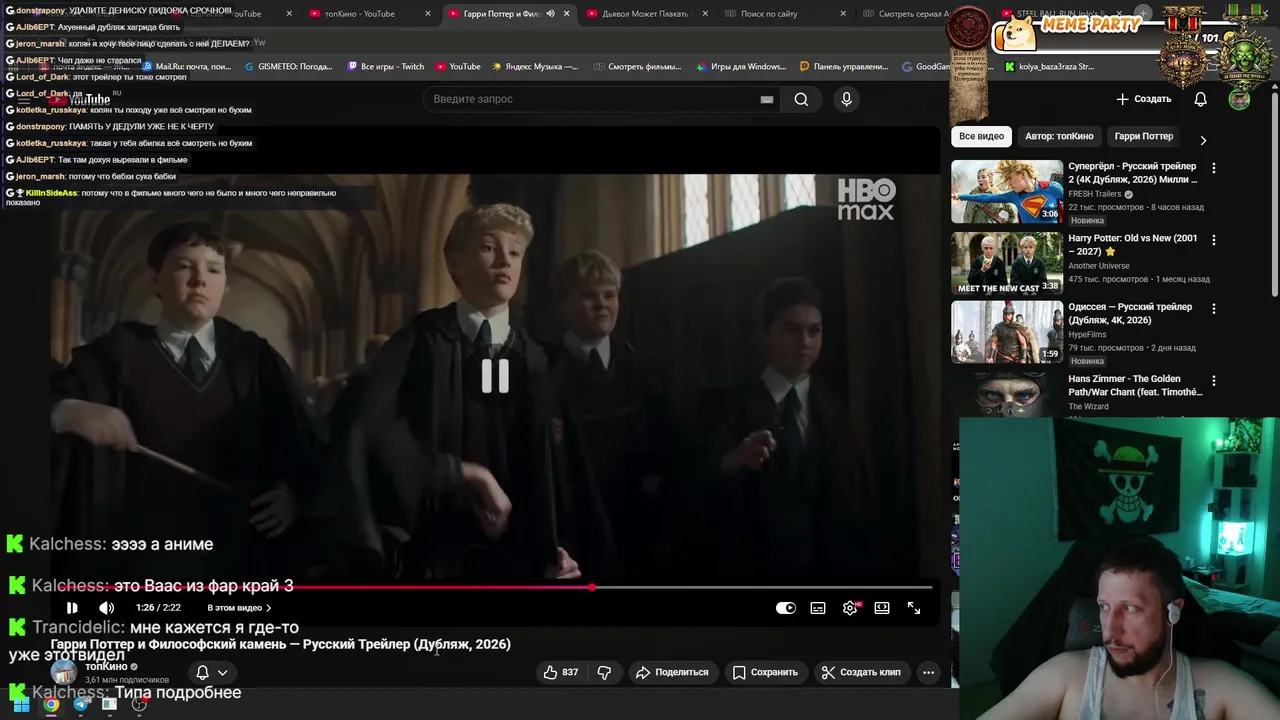This screenshot has height=720, width=1280.
Task: Open the account avatar menu
Action: click(x=1239, y=99)
